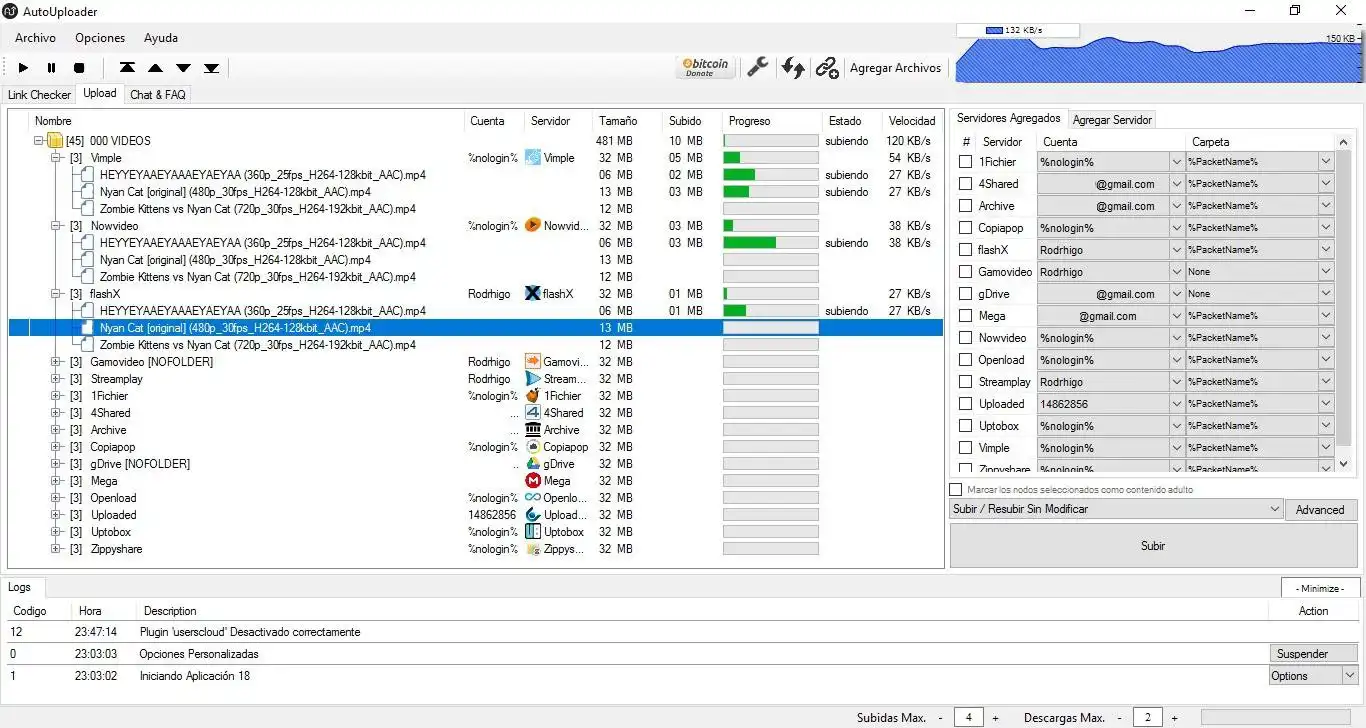This screenshot has width=1366, height=728.
Task: Click the large Subir button
Action: click(1153, 546)
